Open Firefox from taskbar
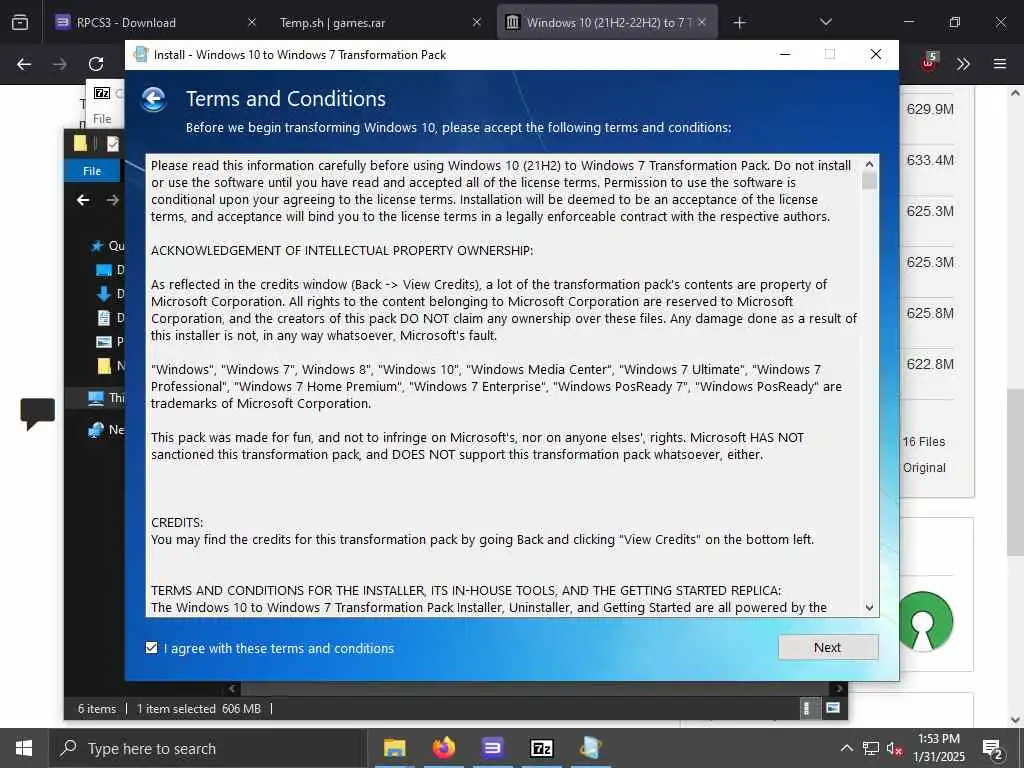1024x768 pixels. click(x=444, y=748)
